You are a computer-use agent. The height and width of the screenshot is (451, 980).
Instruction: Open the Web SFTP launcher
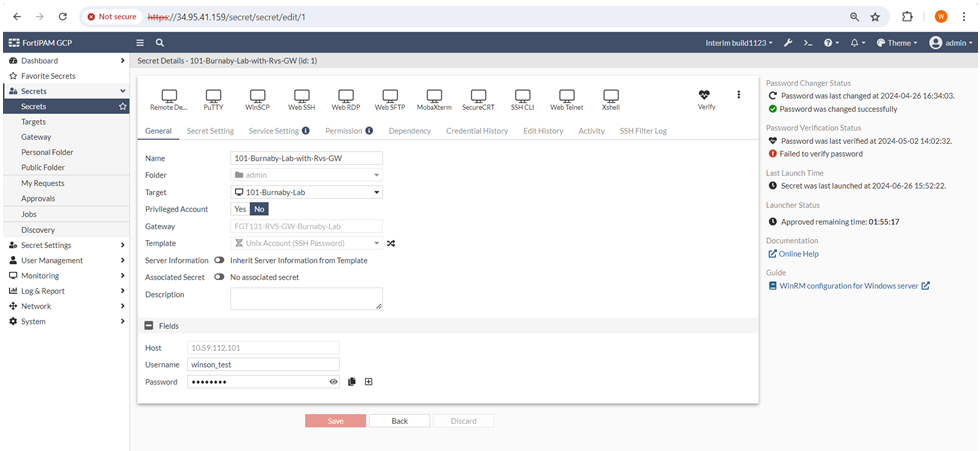390,99
